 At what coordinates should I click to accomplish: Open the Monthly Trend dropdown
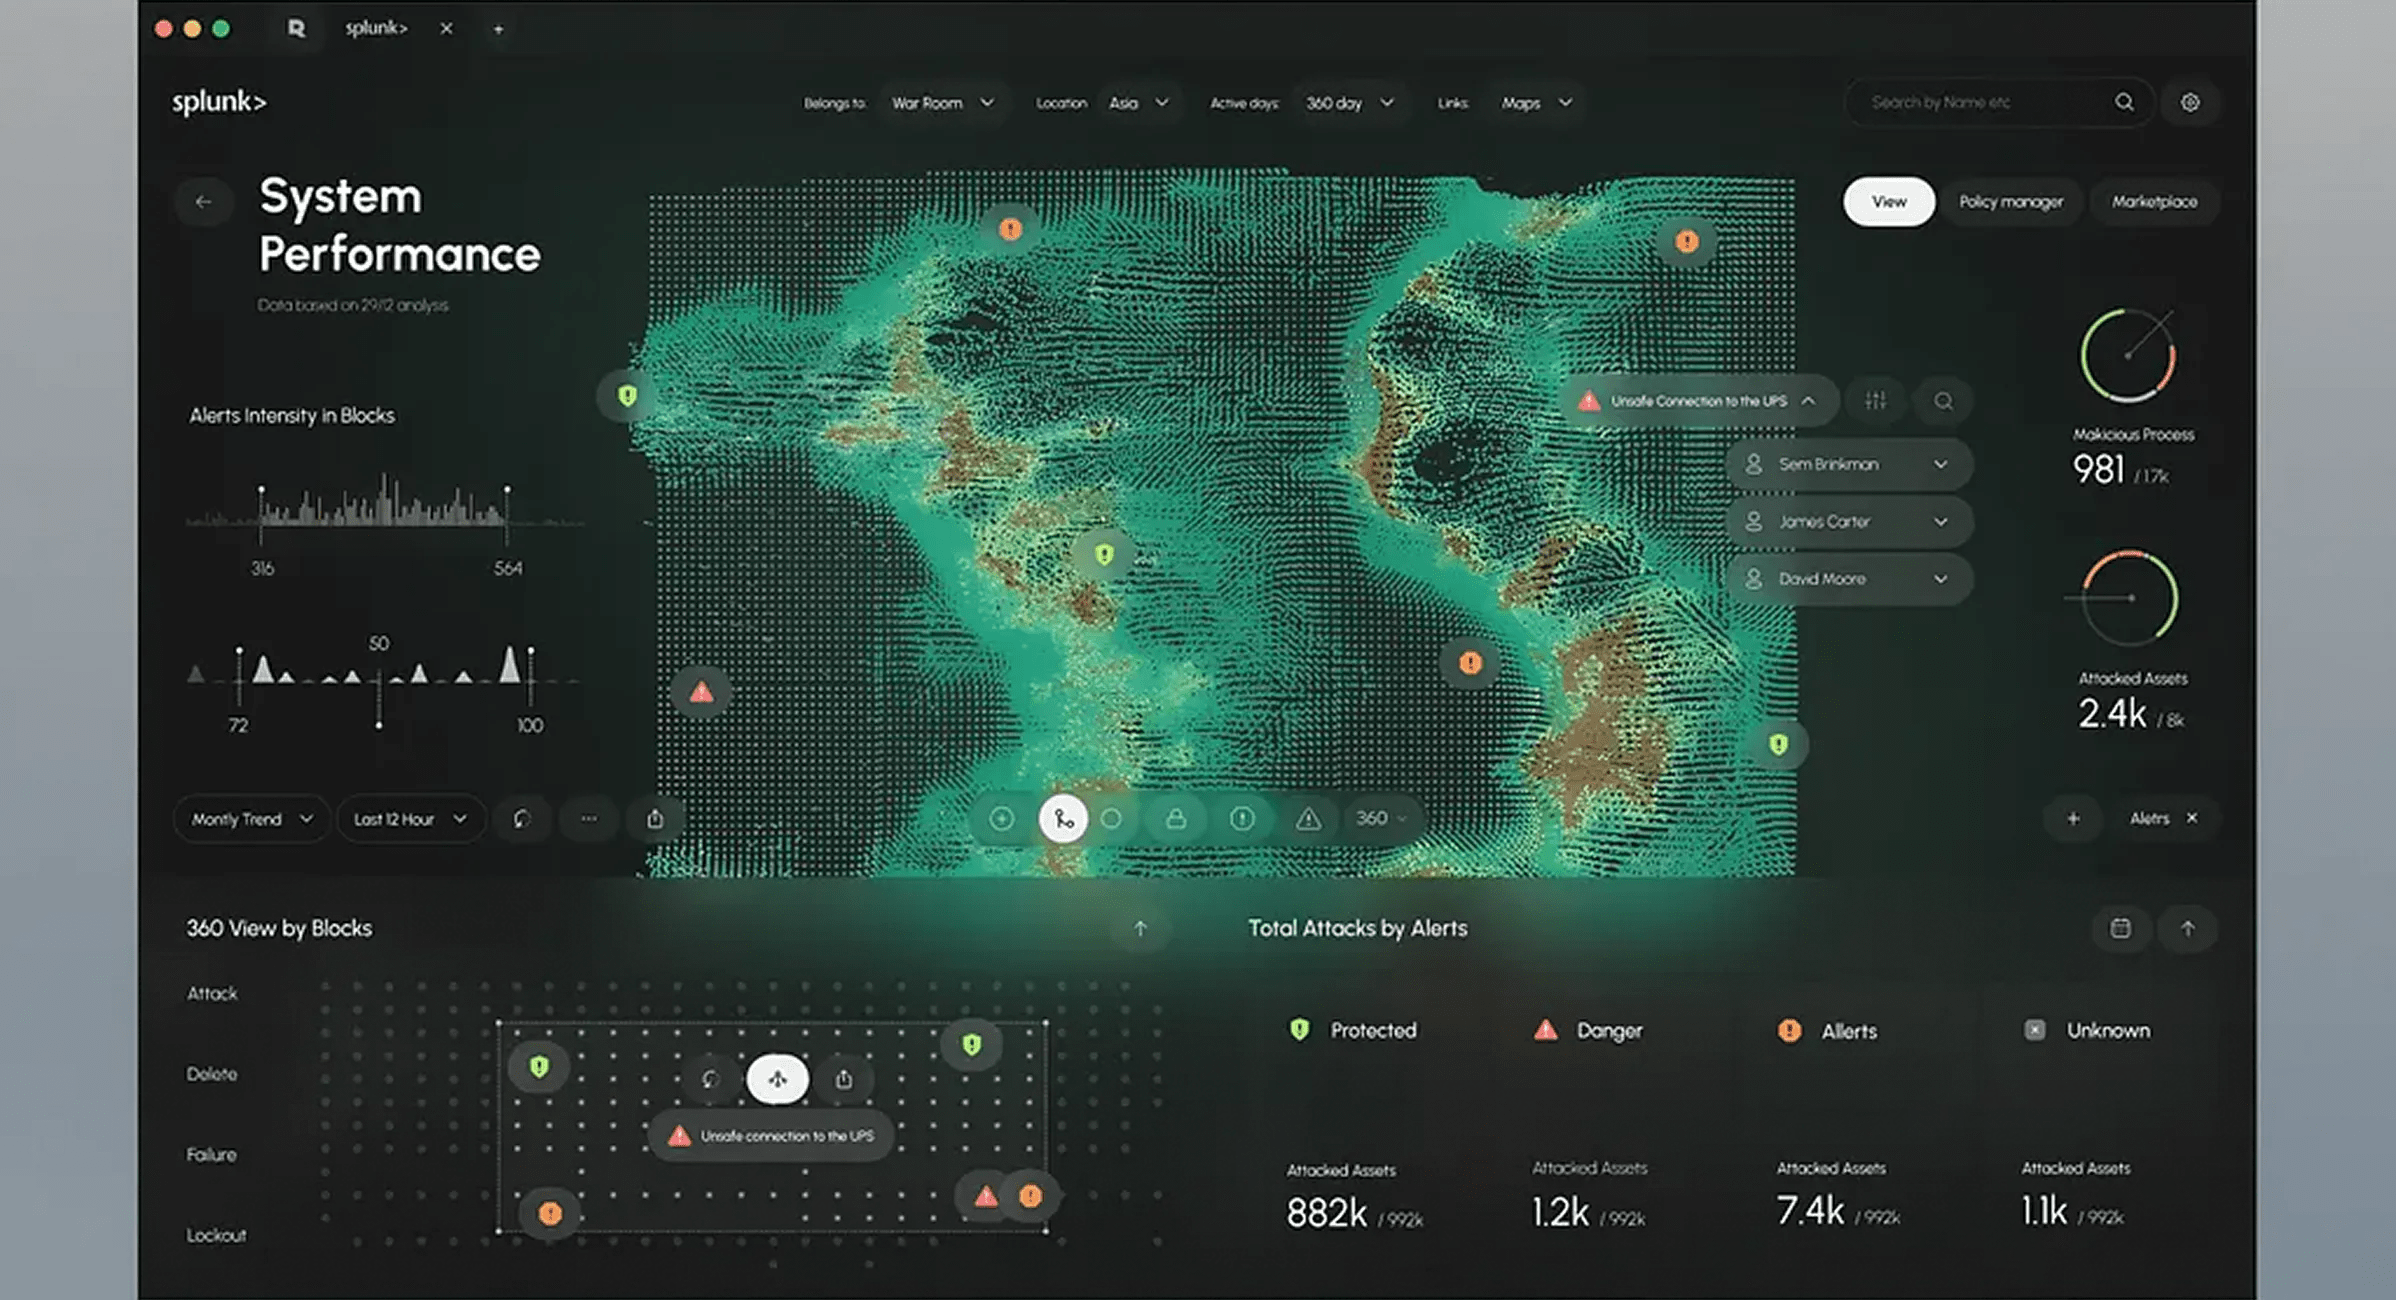click(x=251, y=819)
